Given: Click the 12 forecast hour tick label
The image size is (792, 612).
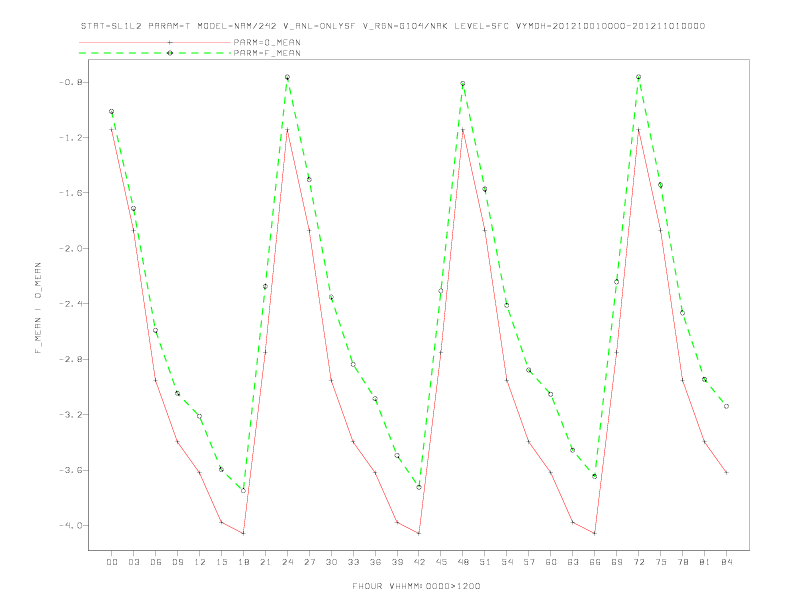Looking at the screenshot, I should pos(200,562).
